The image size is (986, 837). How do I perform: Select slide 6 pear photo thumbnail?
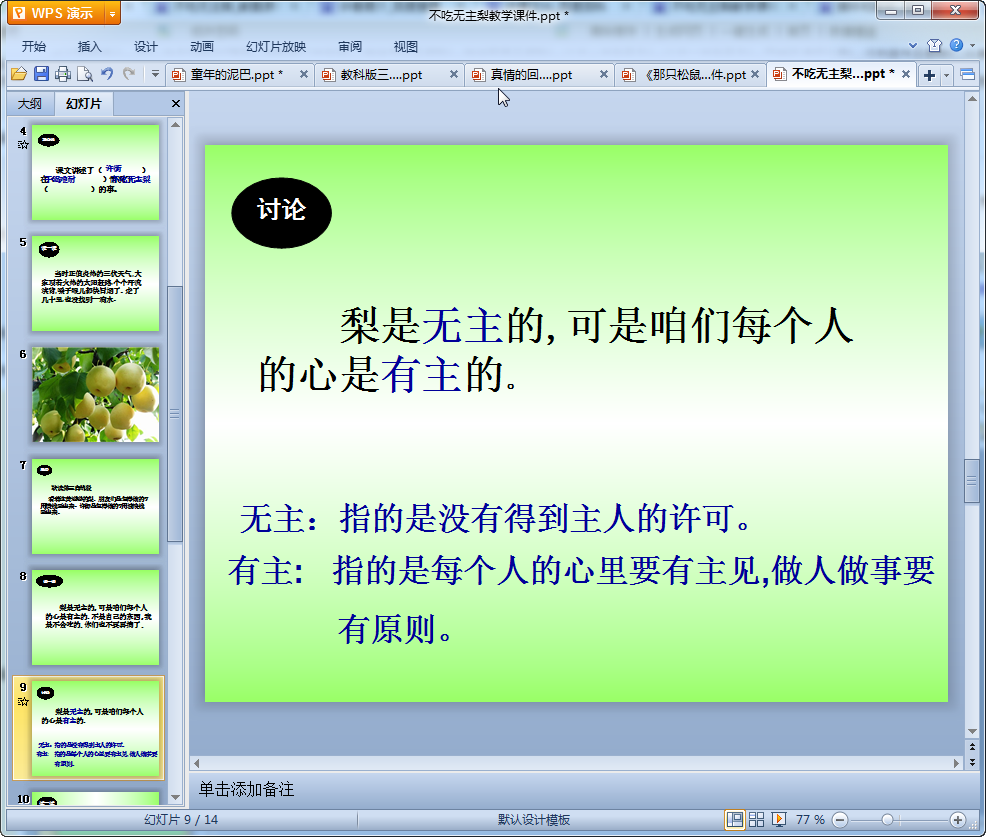point(96,394)
